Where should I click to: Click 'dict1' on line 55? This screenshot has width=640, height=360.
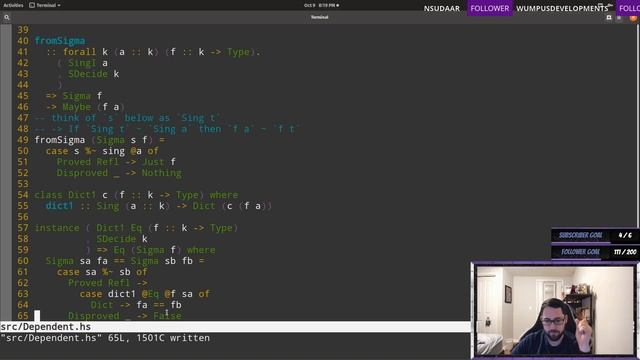click(x=60, y=206)
